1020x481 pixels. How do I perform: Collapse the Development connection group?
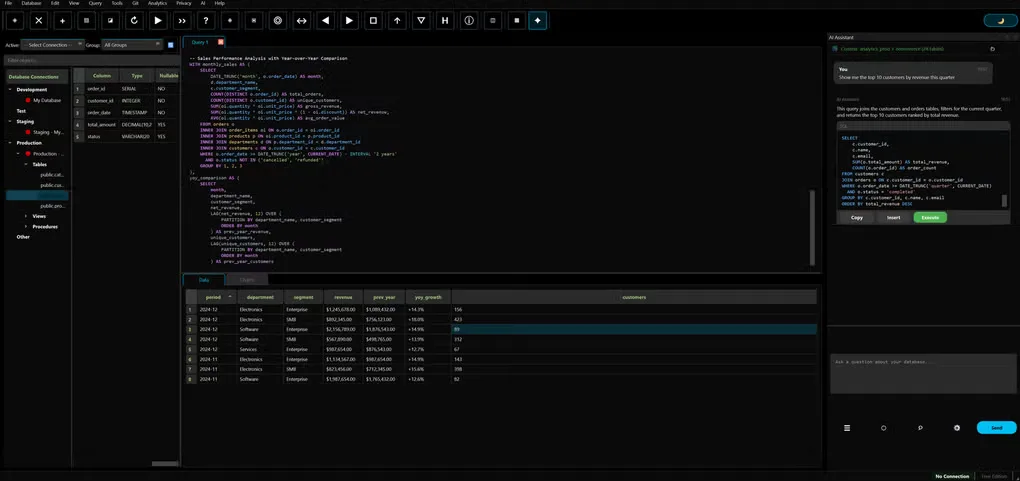point(10,89)
